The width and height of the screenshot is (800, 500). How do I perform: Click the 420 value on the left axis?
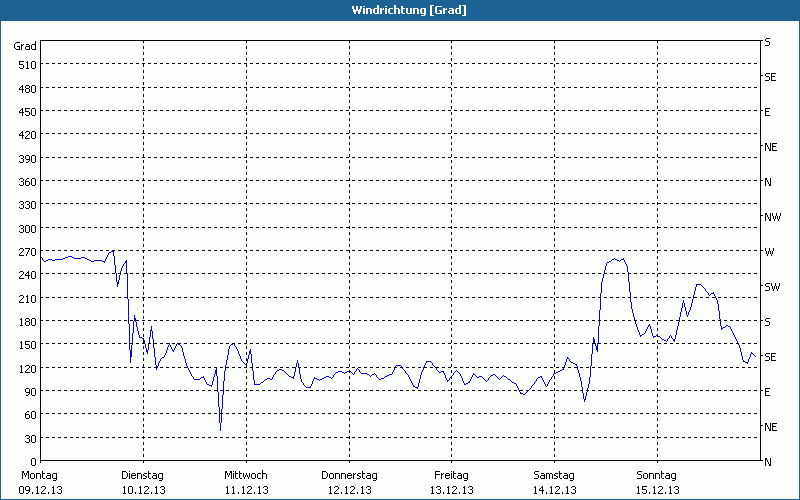pyautogui.click(x=28, y=135)
